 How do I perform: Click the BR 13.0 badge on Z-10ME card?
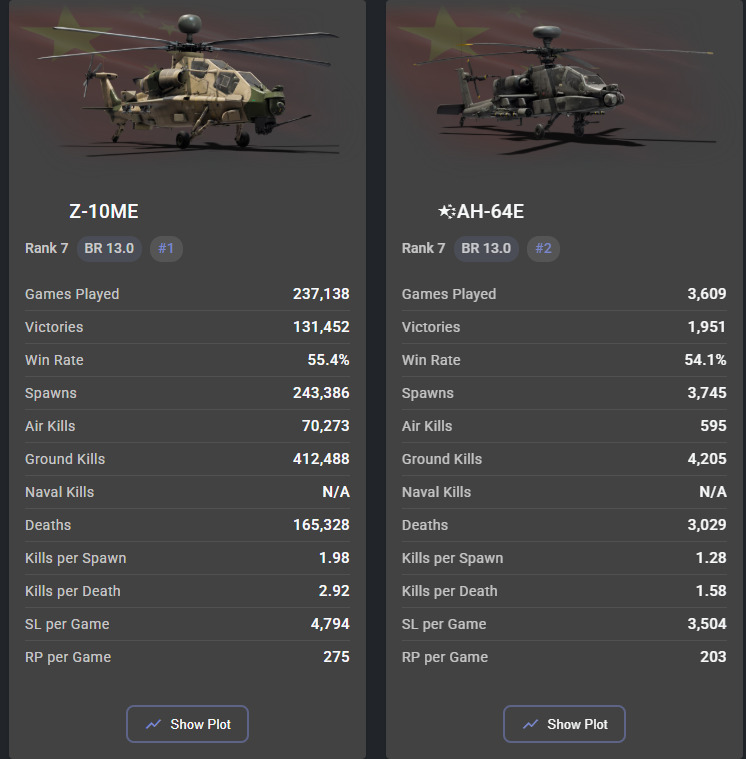109,248
